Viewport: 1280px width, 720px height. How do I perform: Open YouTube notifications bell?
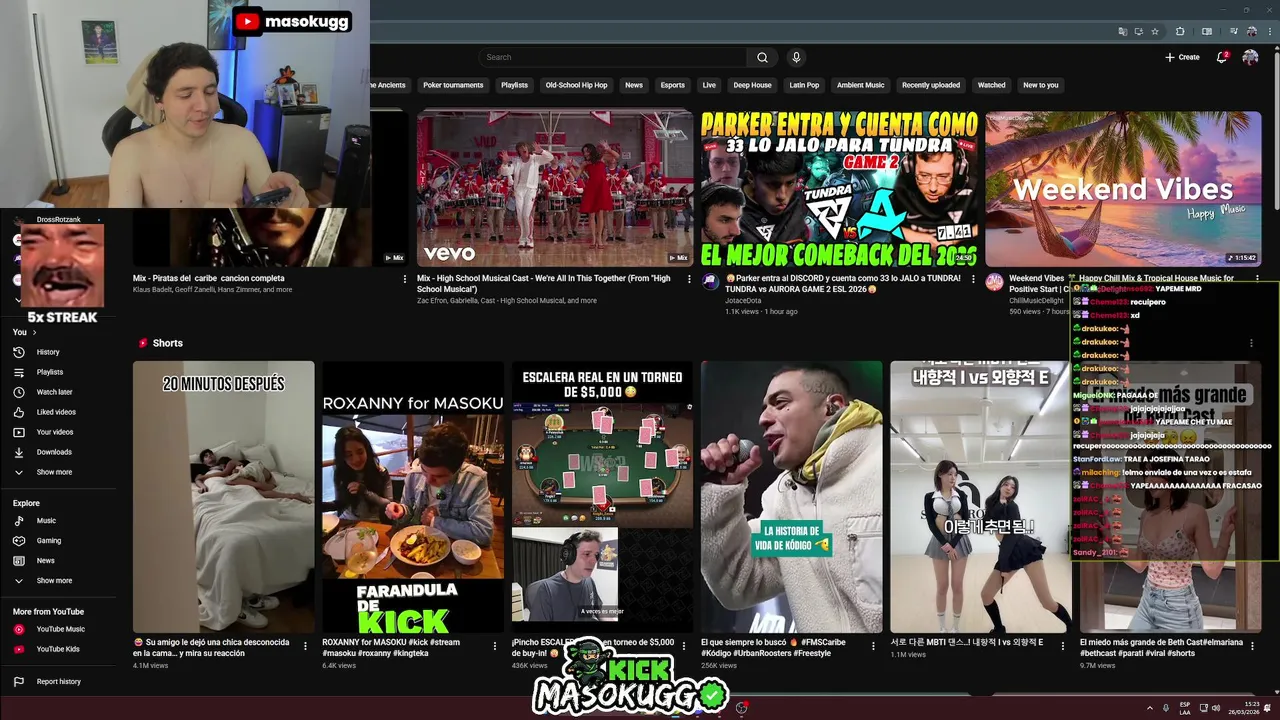coord(1222,57)
